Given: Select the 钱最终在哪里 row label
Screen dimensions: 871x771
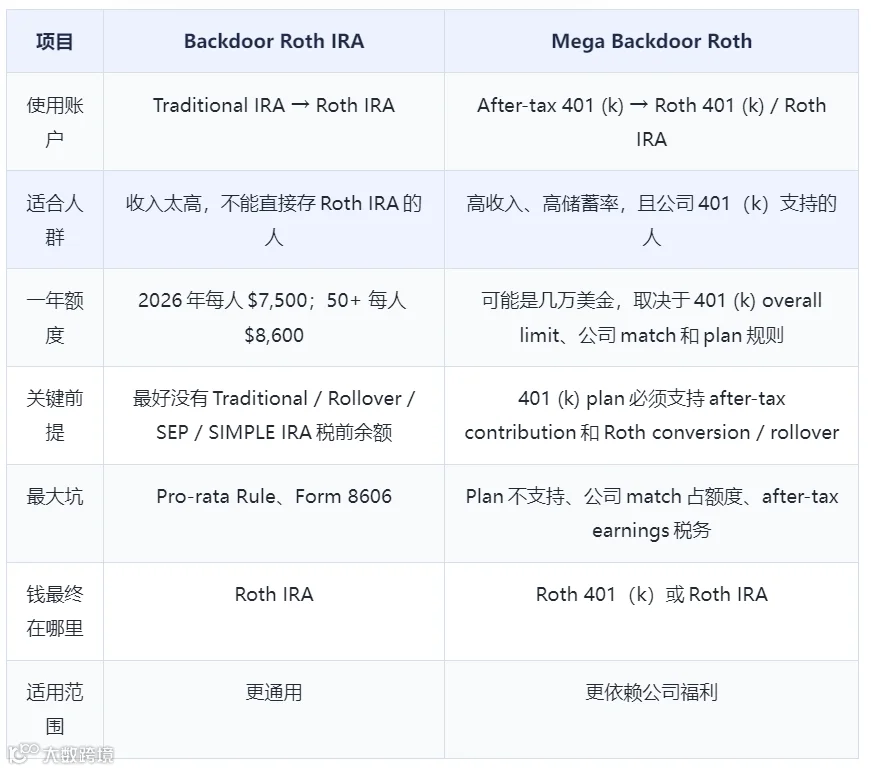Looking at the screenshot, I should (x=55, y=612).
